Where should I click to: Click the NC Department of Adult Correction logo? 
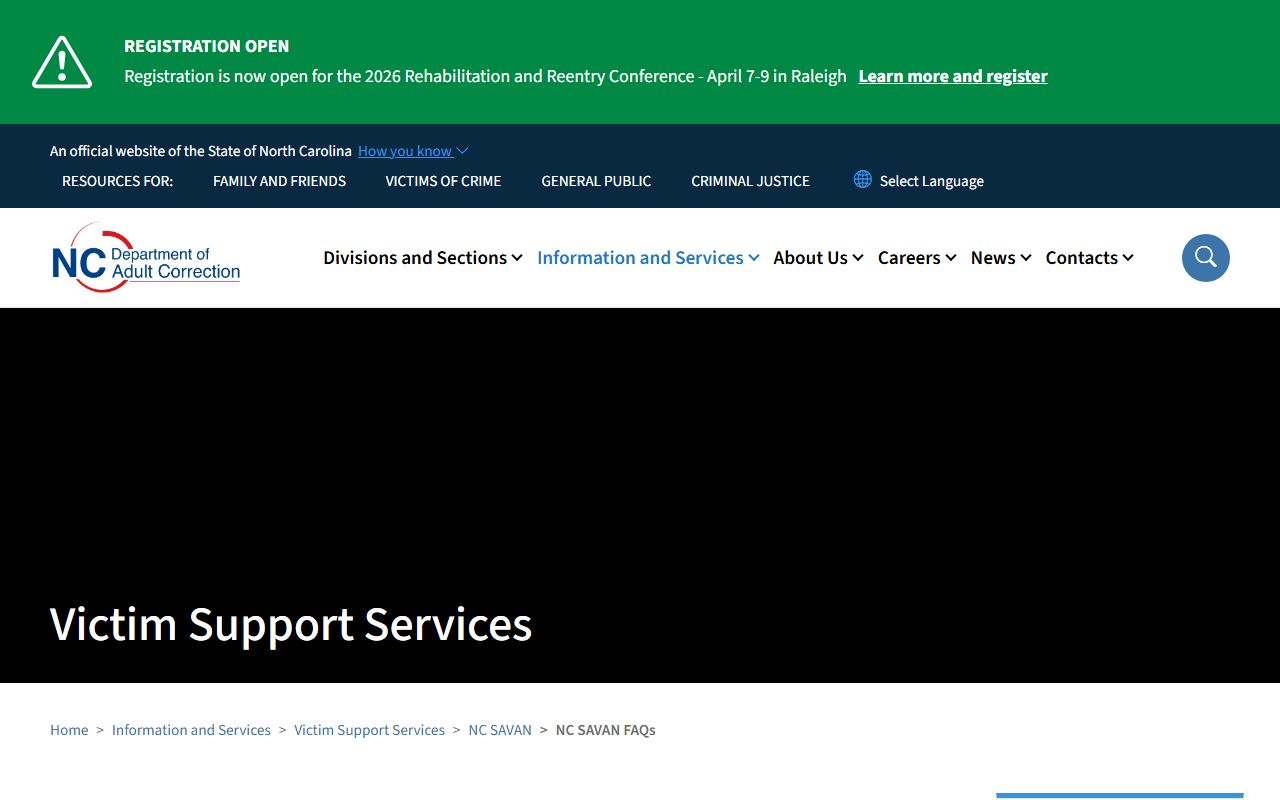coord(146,258)
